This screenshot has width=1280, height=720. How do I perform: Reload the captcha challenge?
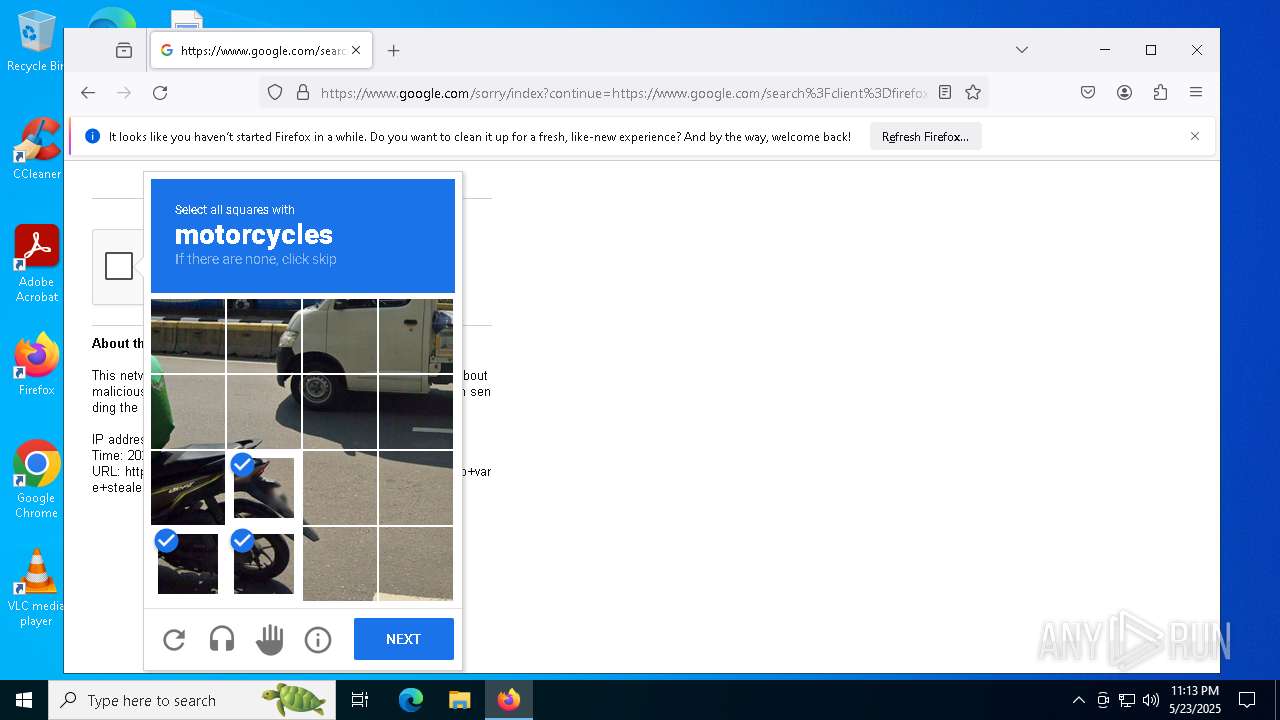tap(174, 639)
